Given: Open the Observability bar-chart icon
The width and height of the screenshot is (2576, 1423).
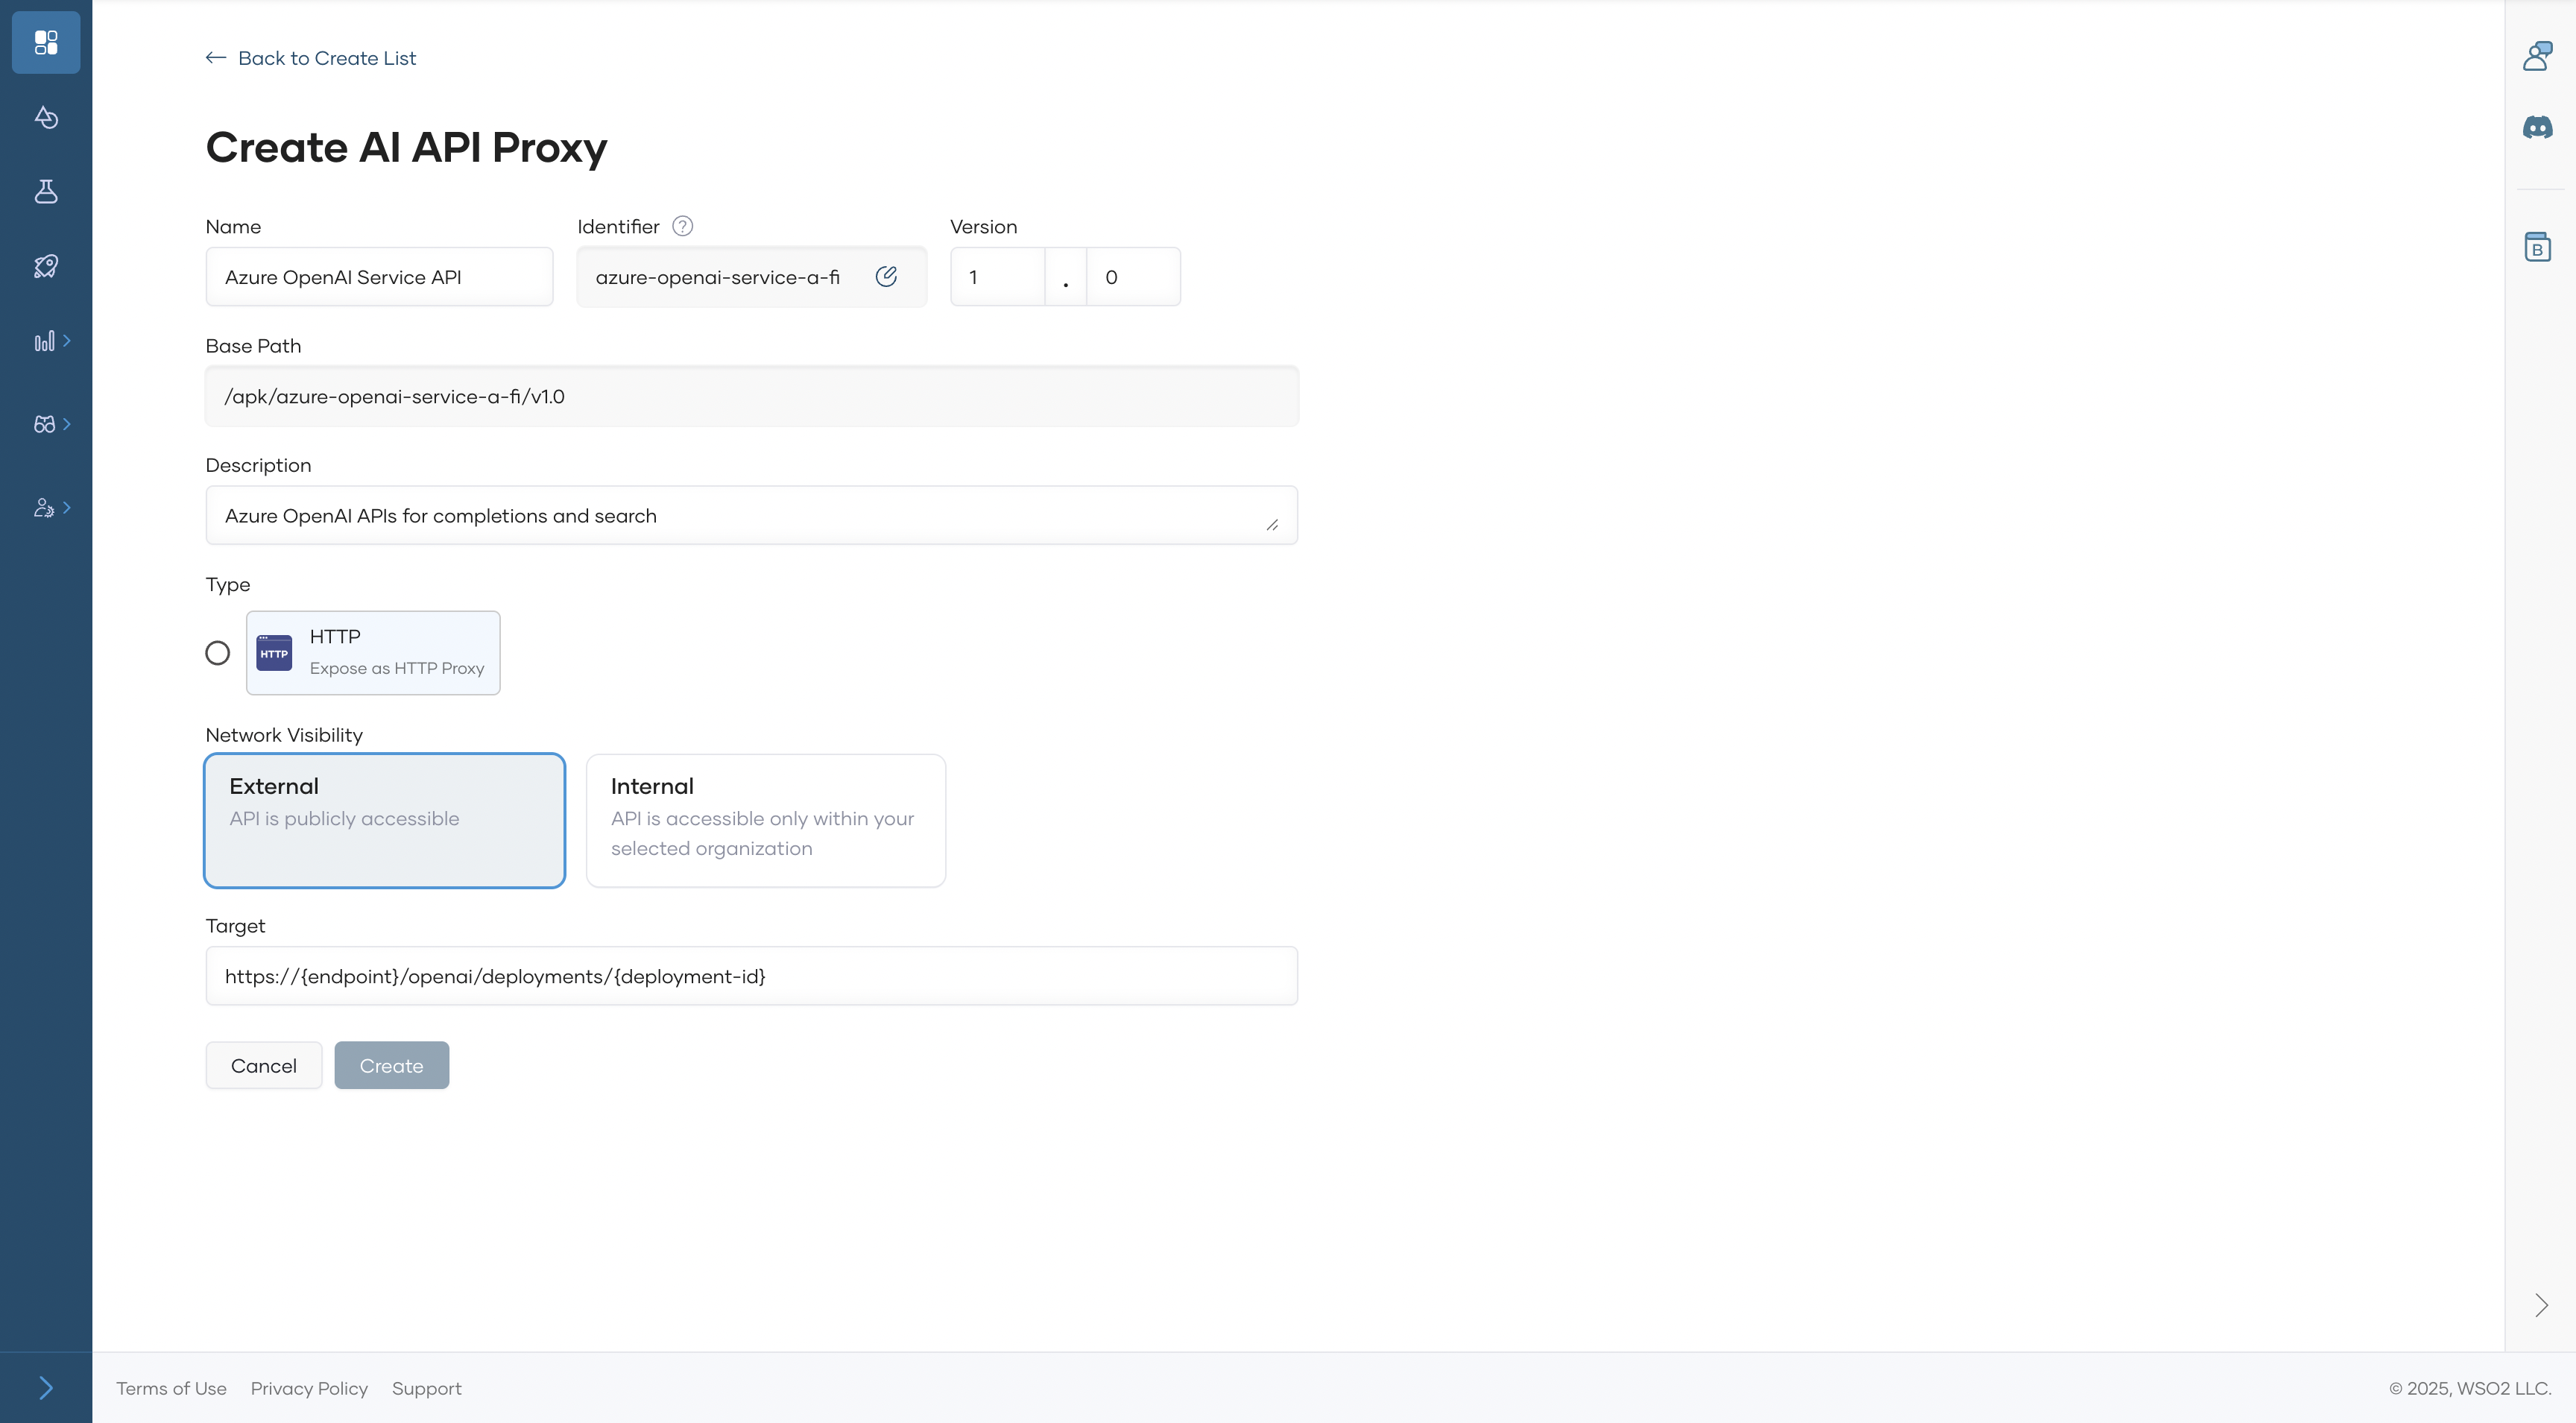Looking at the screenshot, I should (x=44, y=340).
